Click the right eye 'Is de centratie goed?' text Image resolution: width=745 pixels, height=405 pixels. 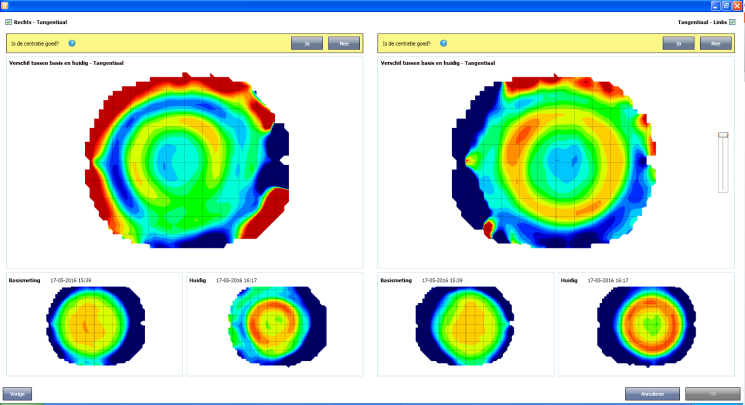coord(35,44)
